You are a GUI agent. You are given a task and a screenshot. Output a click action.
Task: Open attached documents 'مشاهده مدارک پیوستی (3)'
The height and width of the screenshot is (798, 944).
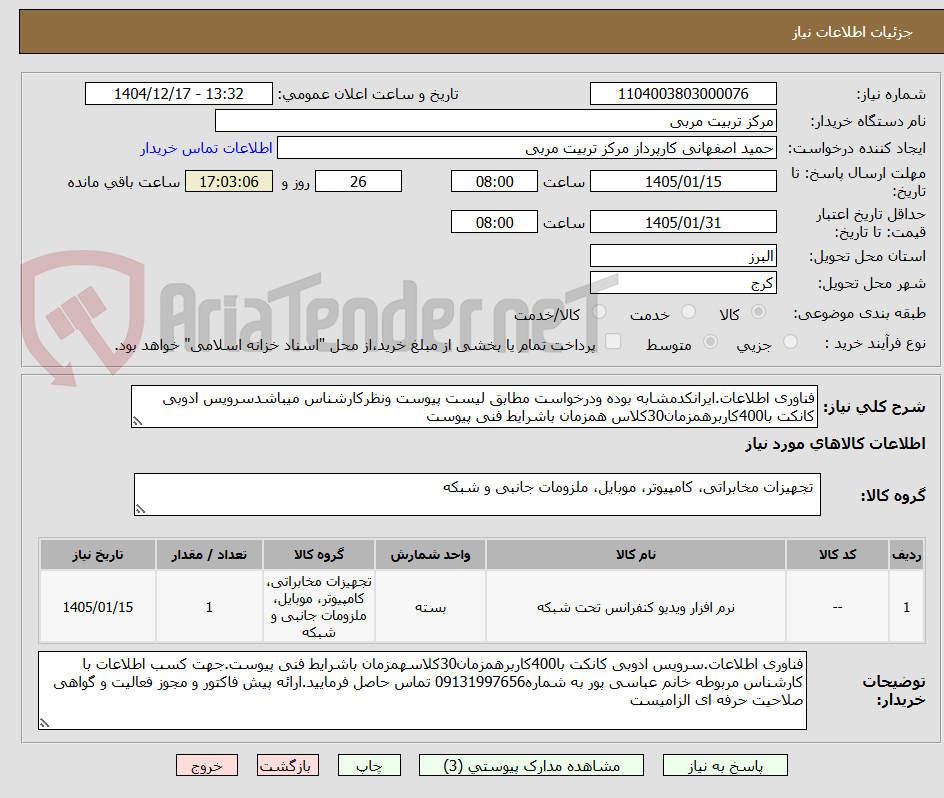click(x=531, y=765)
